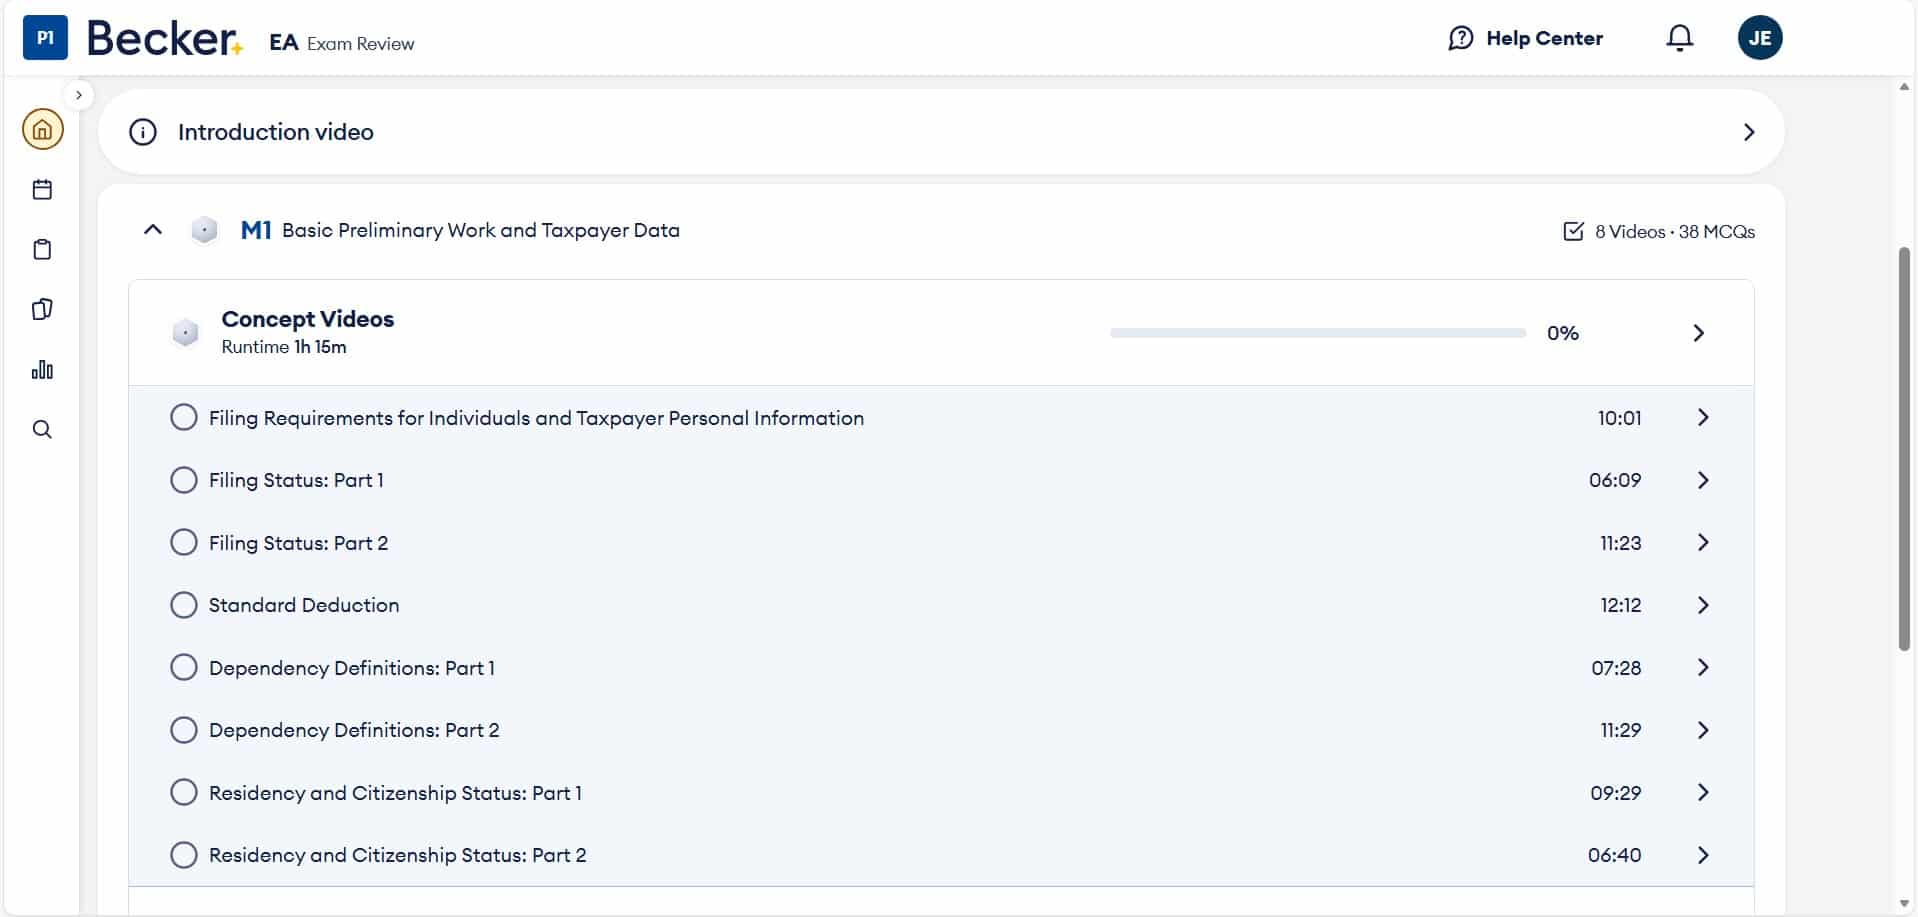Click the clipboard icon in sidebar
This screenshot has width=1918, height=917.
tap(42, 250)
